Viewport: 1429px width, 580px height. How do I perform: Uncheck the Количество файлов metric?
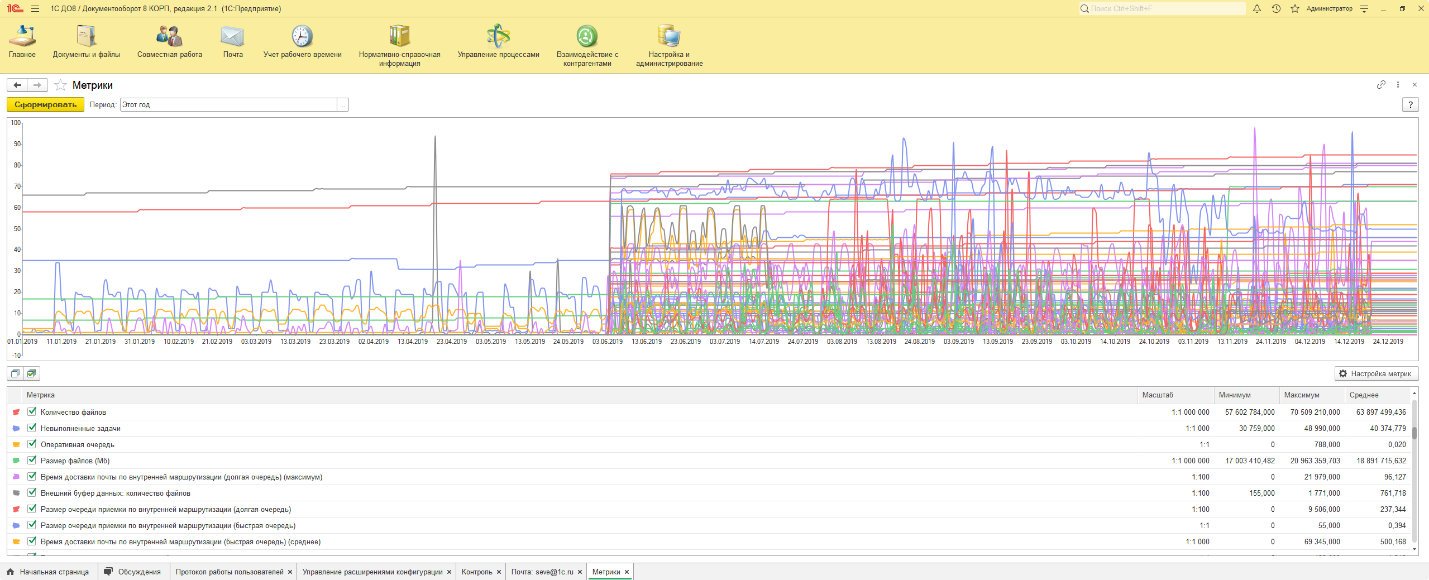coord(32,412)
